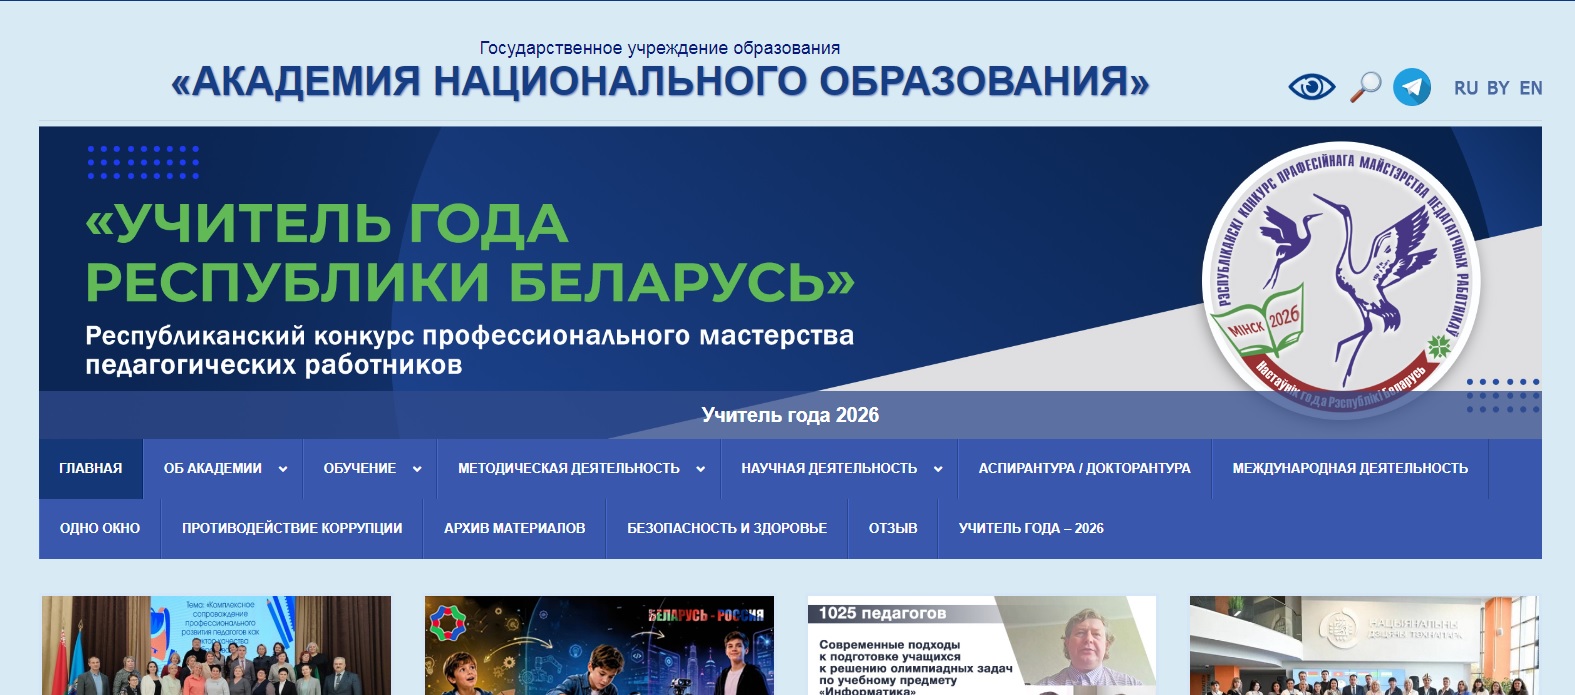Open «Противодействие коррупции» menu item
The width and height of the screenshot is (1575, 695).
tap(292, 528)
